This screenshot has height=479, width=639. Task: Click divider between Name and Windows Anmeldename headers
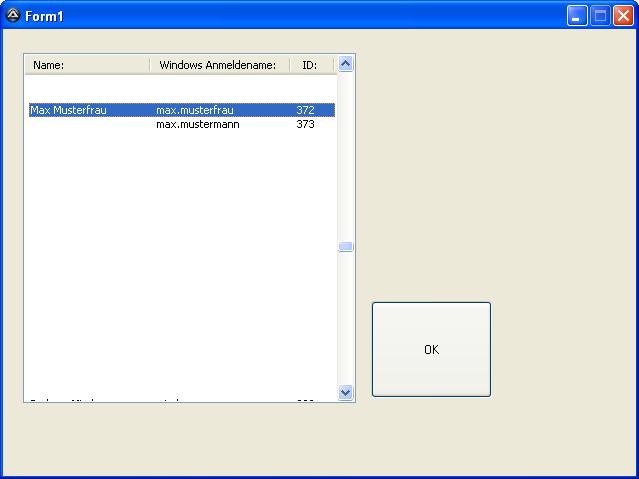coord(150,65)
